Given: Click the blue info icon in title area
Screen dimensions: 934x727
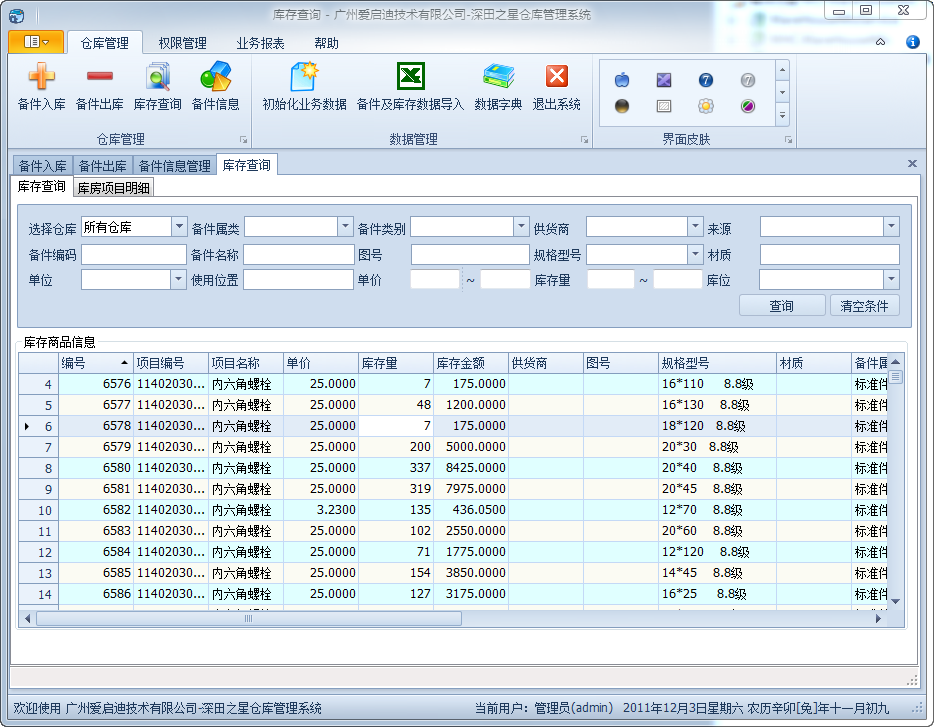Looking at the screenshot, I should coord(912,42).
